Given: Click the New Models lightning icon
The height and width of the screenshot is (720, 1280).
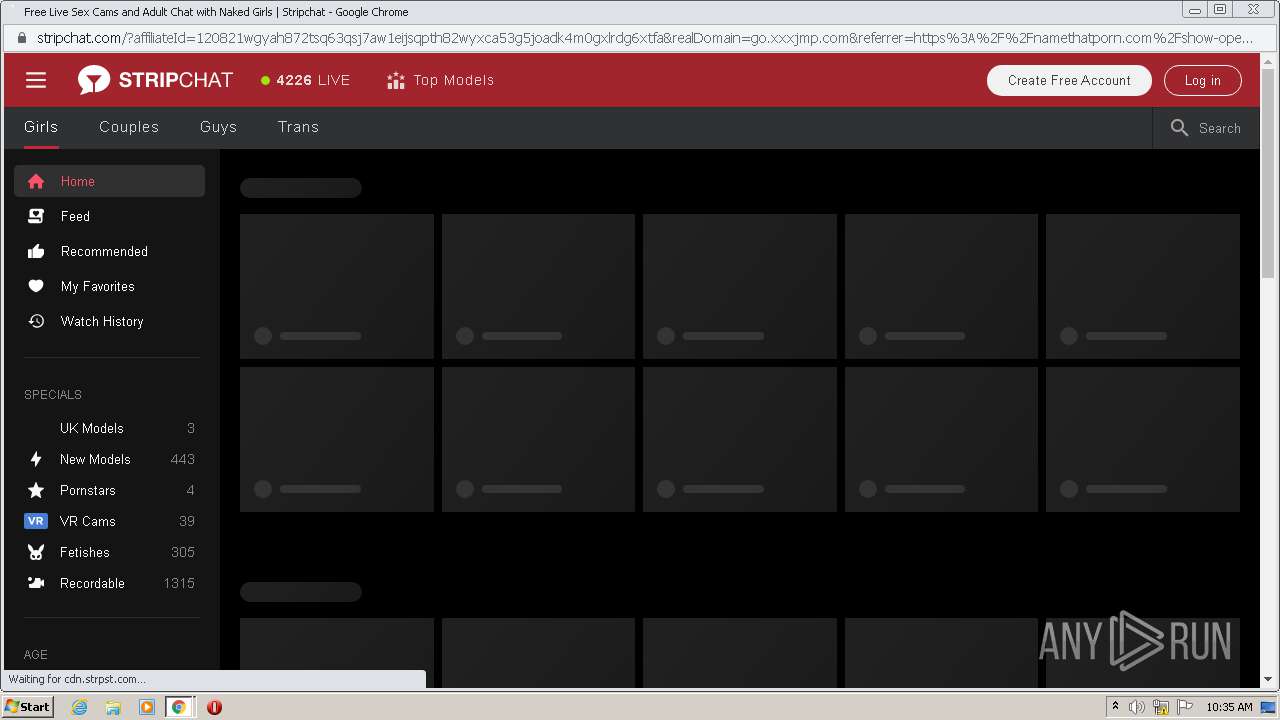Looking at the screenshot, I should 36,459.
